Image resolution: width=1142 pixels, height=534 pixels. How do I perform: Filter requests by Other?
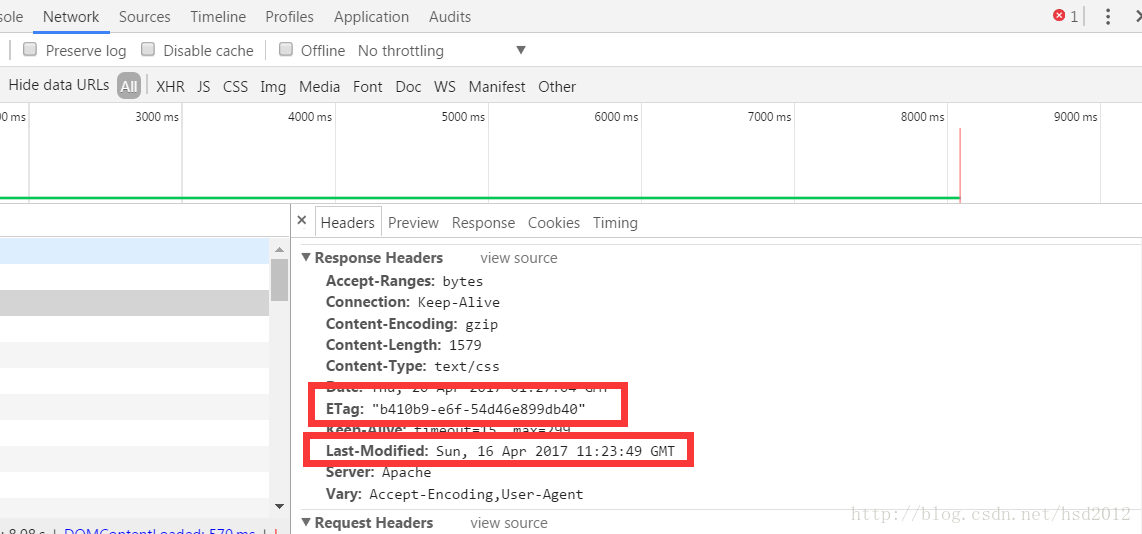tap(557, 87)
